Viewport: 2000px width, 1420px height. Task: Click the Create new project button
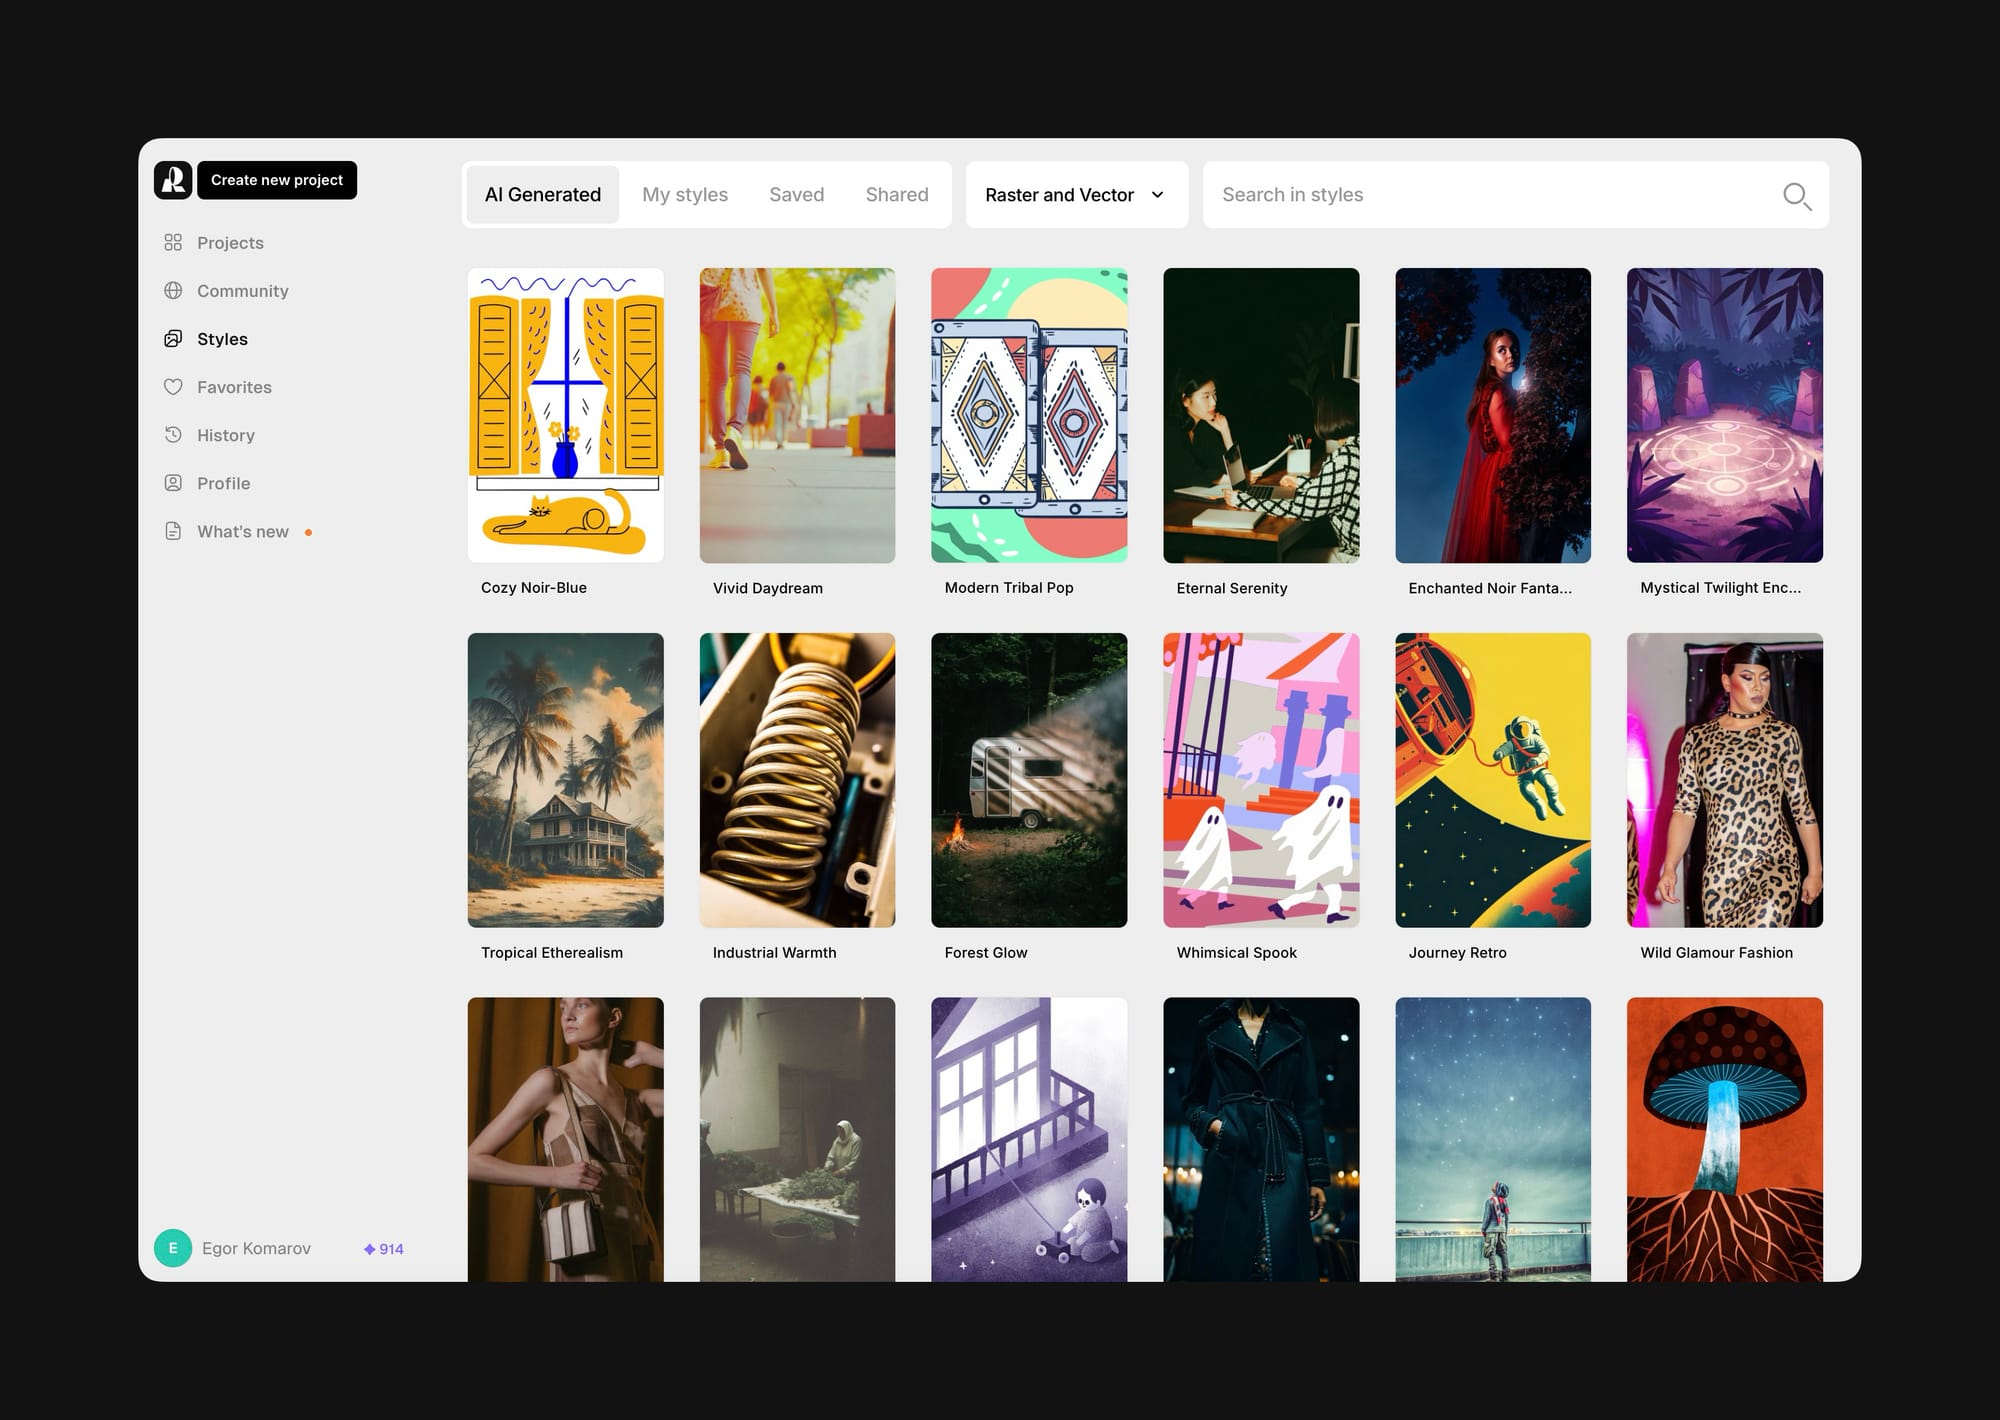tap(277, 180)
